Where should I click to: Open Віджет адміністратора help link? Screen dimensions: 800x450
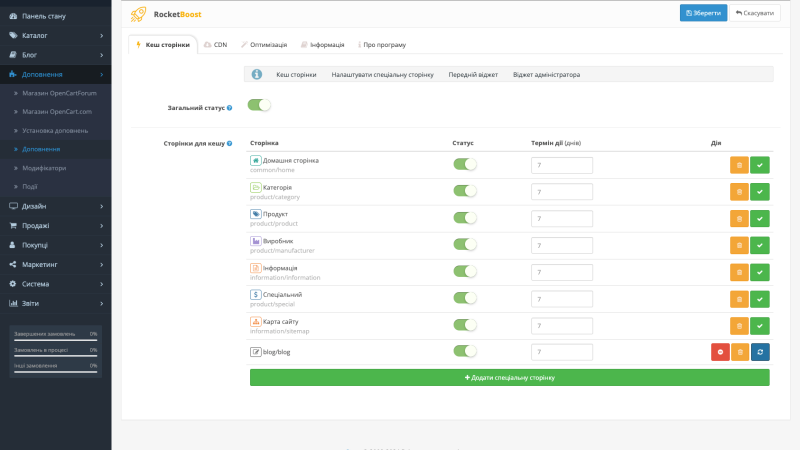pos(546,74)
